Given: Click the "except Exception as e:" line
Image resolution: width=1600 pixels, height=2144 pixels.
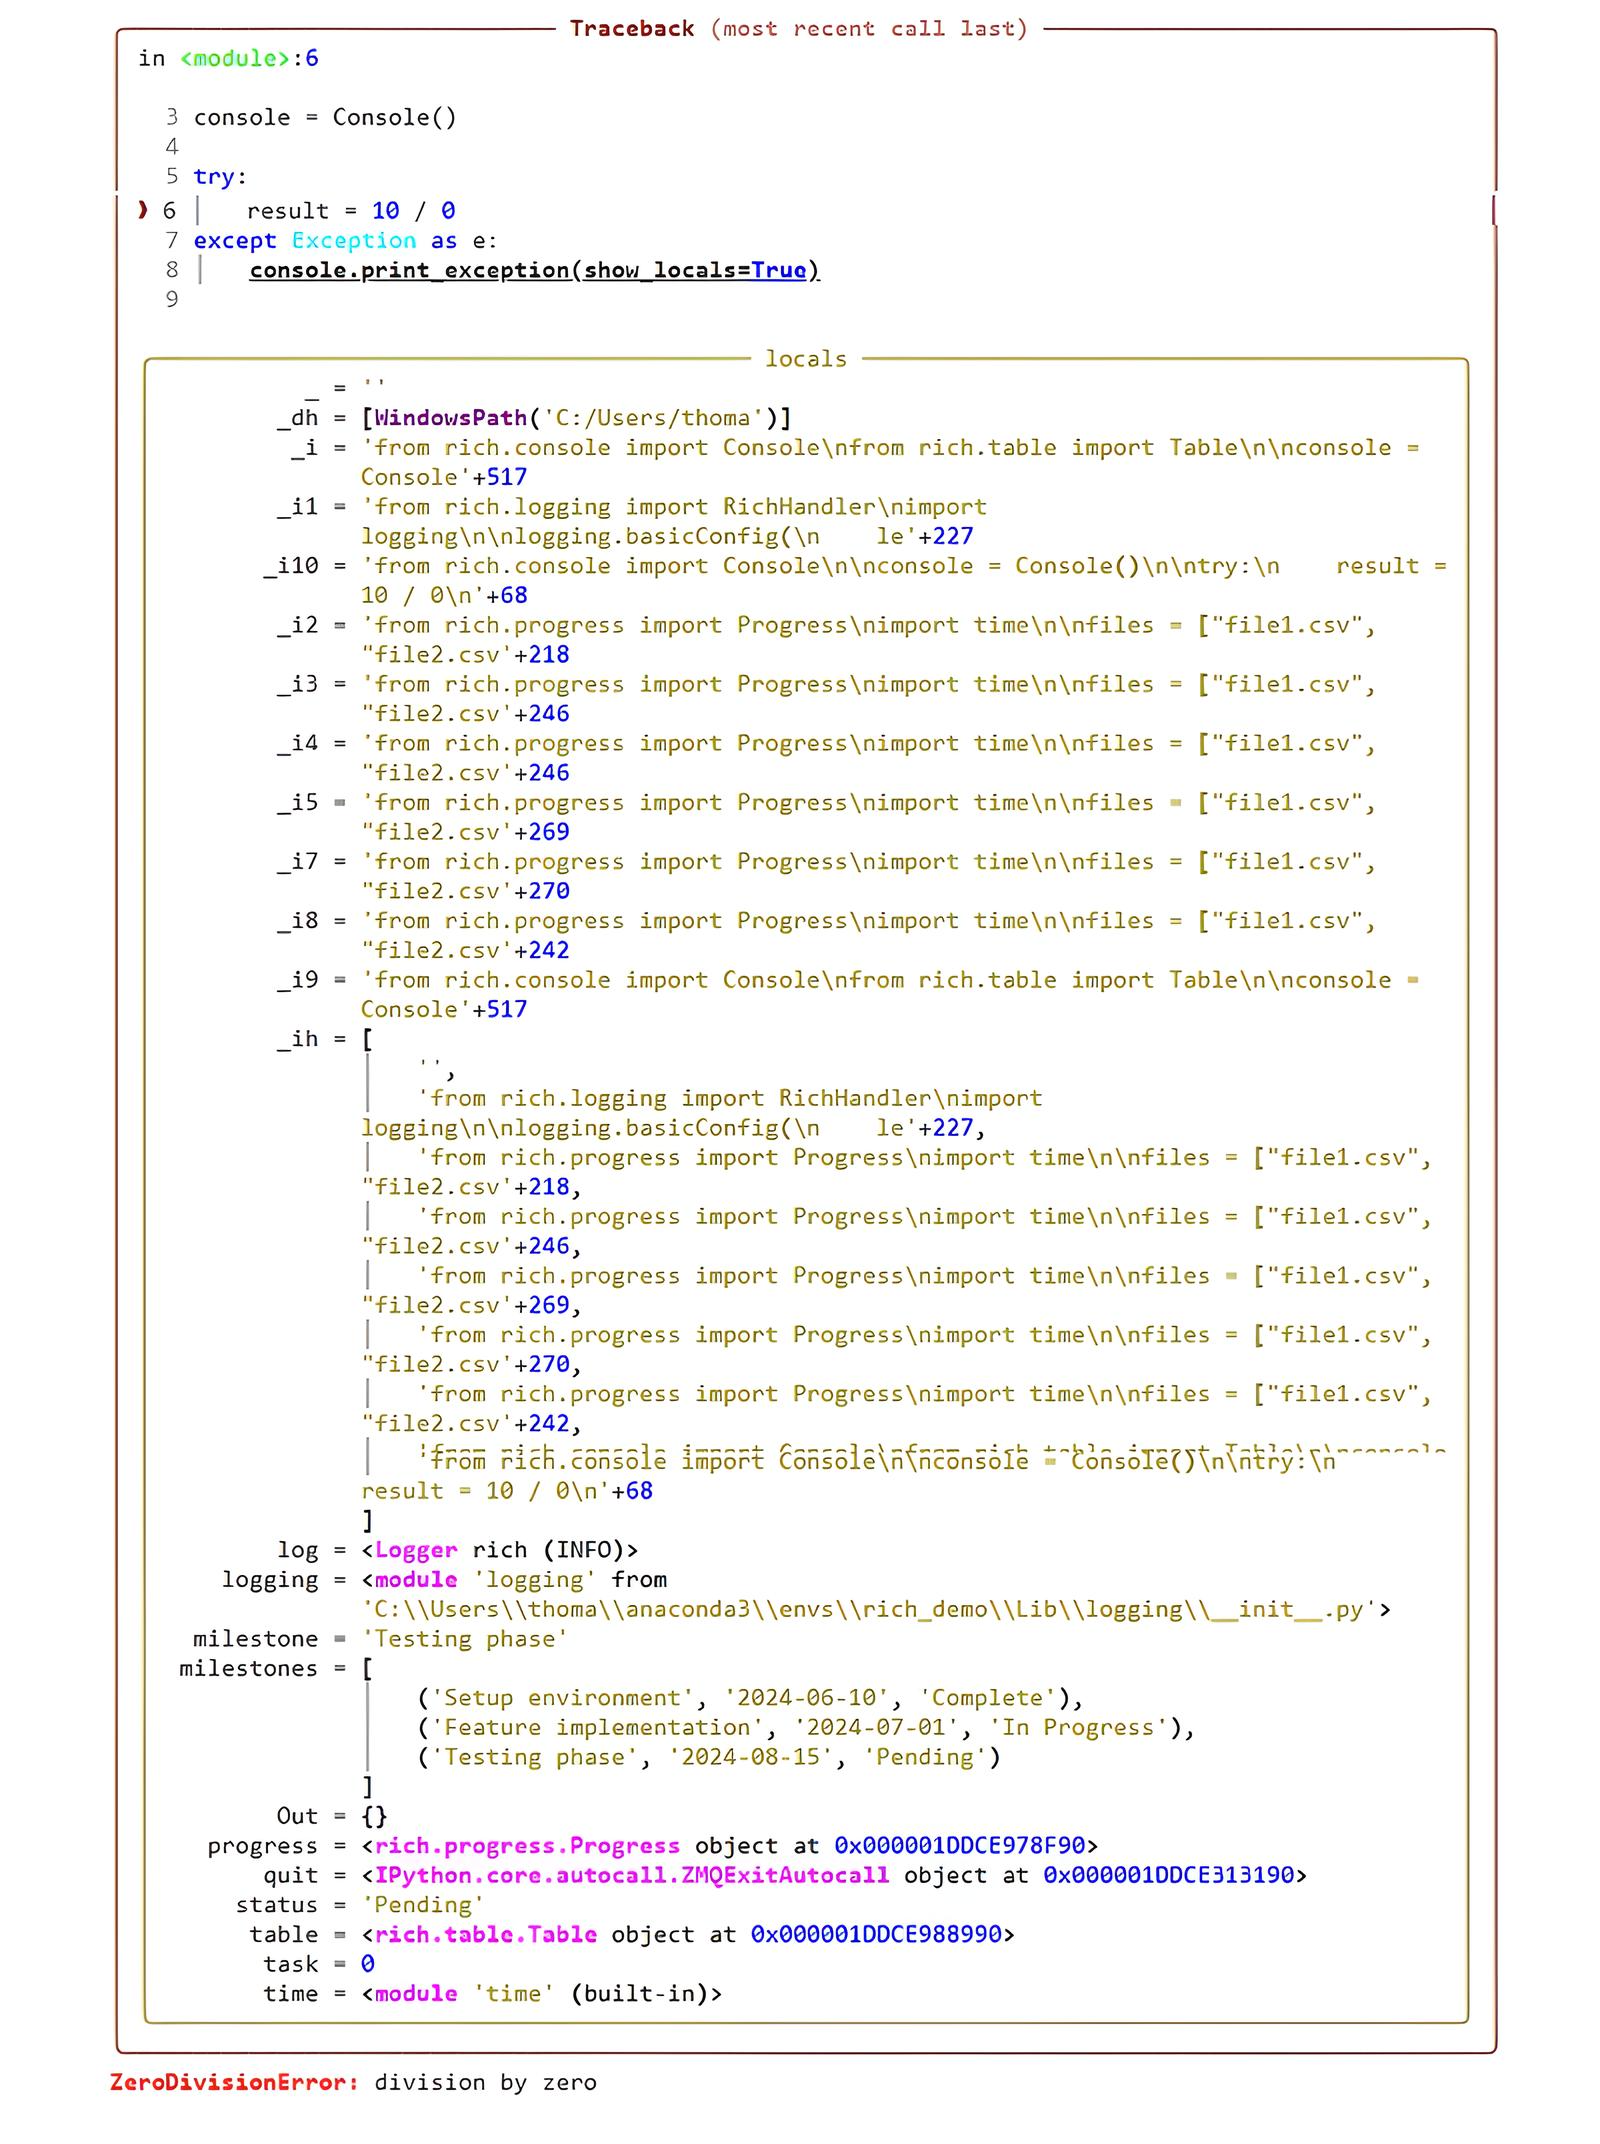Looking at the screenshot, I should tap(345, 240).
